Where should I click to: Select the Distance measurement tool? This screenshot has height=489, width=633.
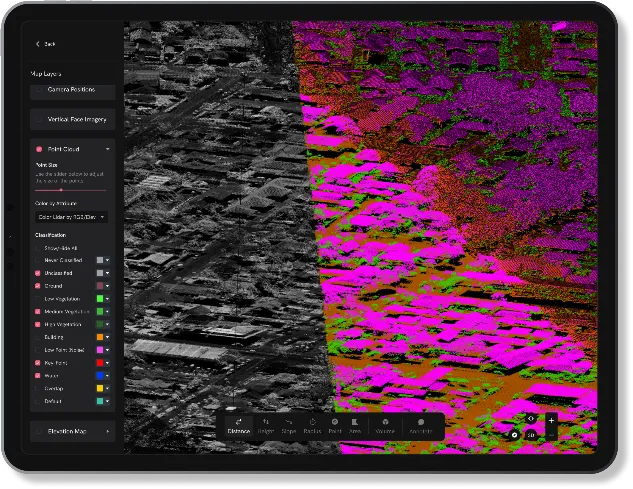coord(238,425)
